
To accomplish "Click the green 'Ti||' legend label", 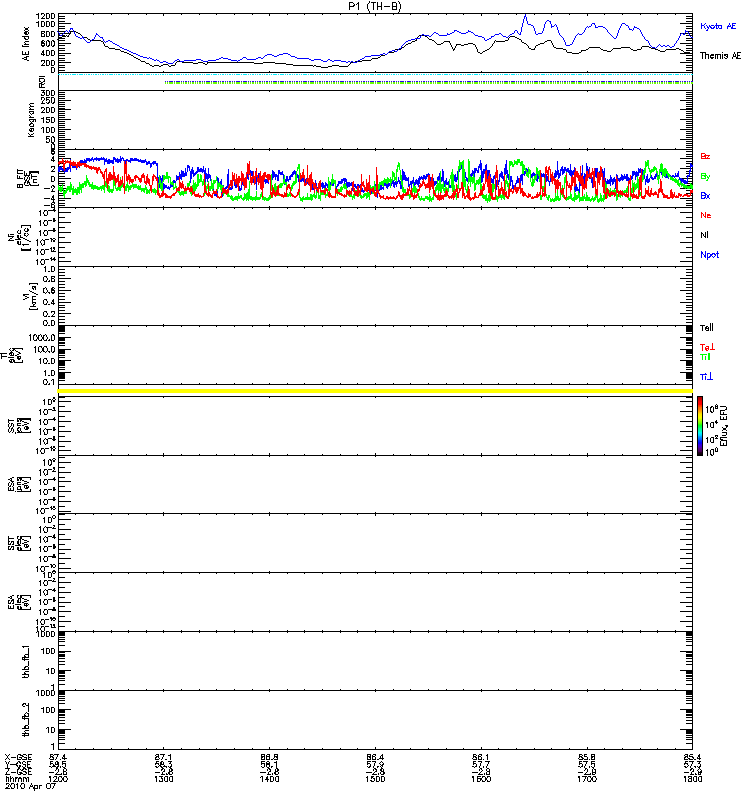I will point(705,357).
